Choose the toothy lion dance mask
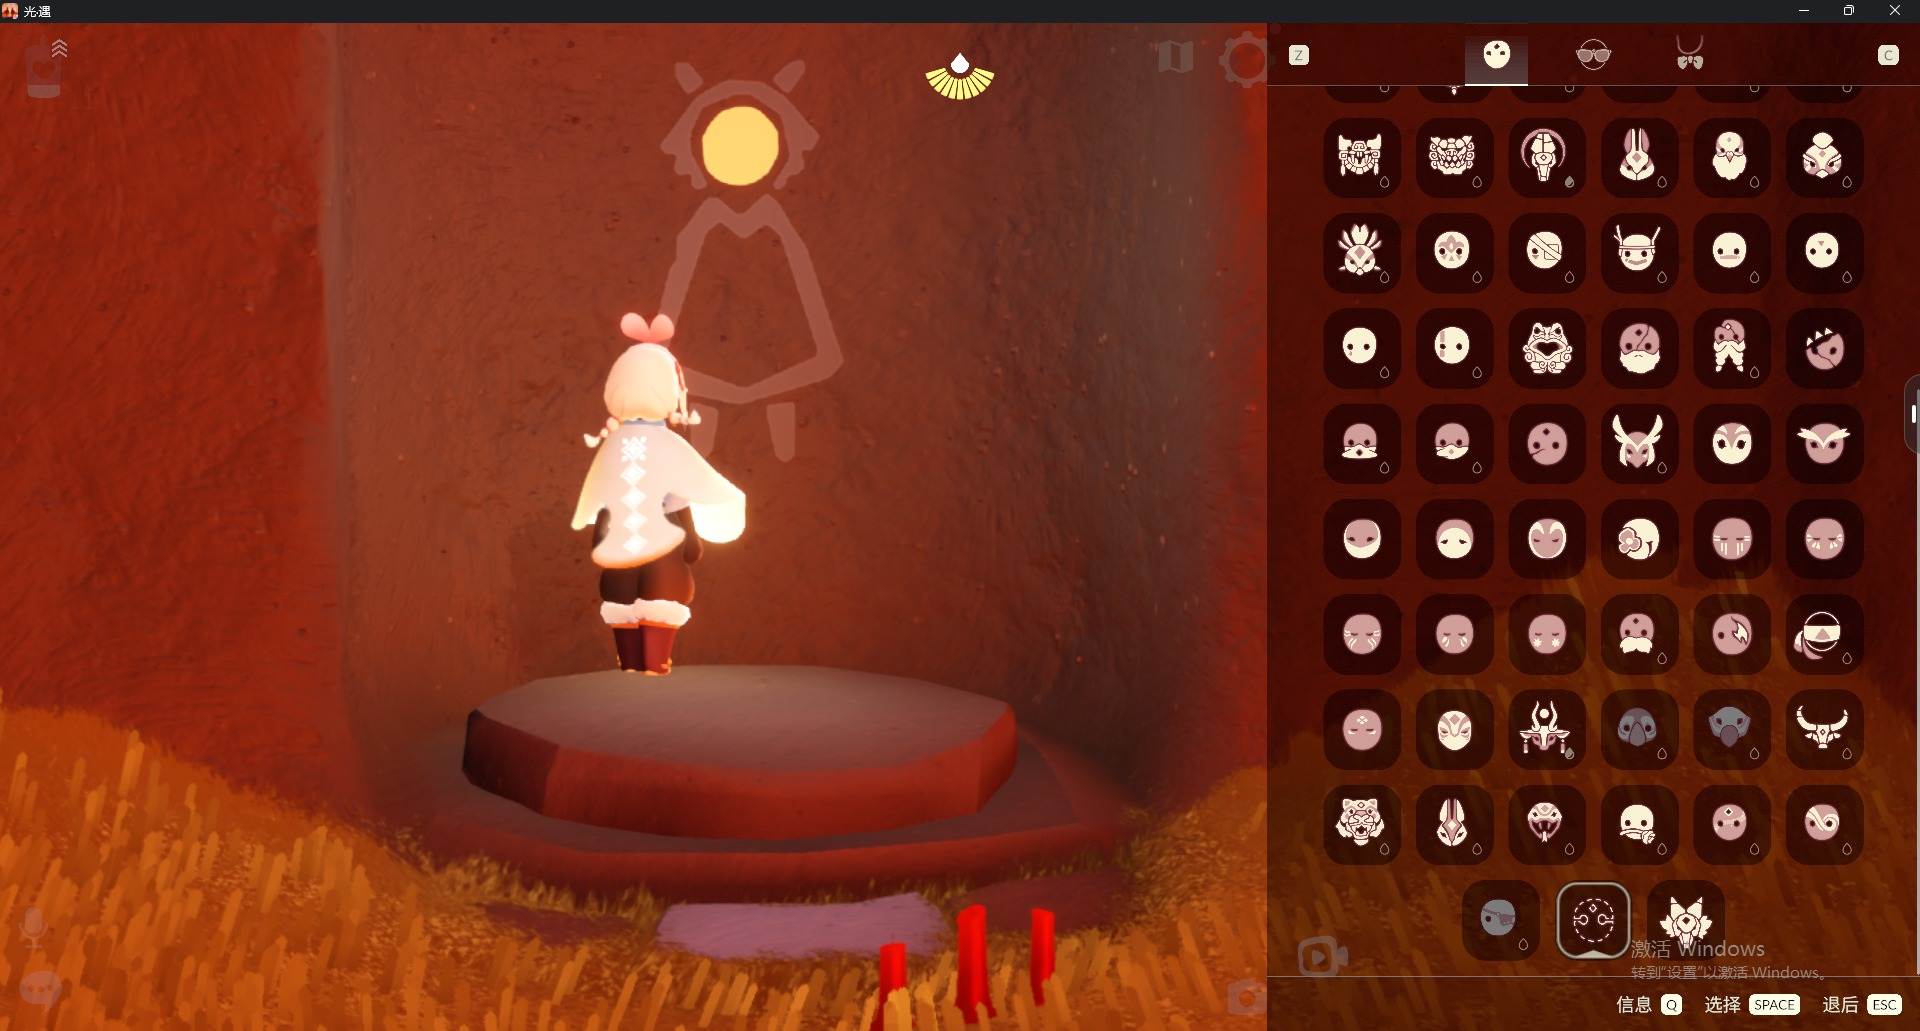 1454,157
